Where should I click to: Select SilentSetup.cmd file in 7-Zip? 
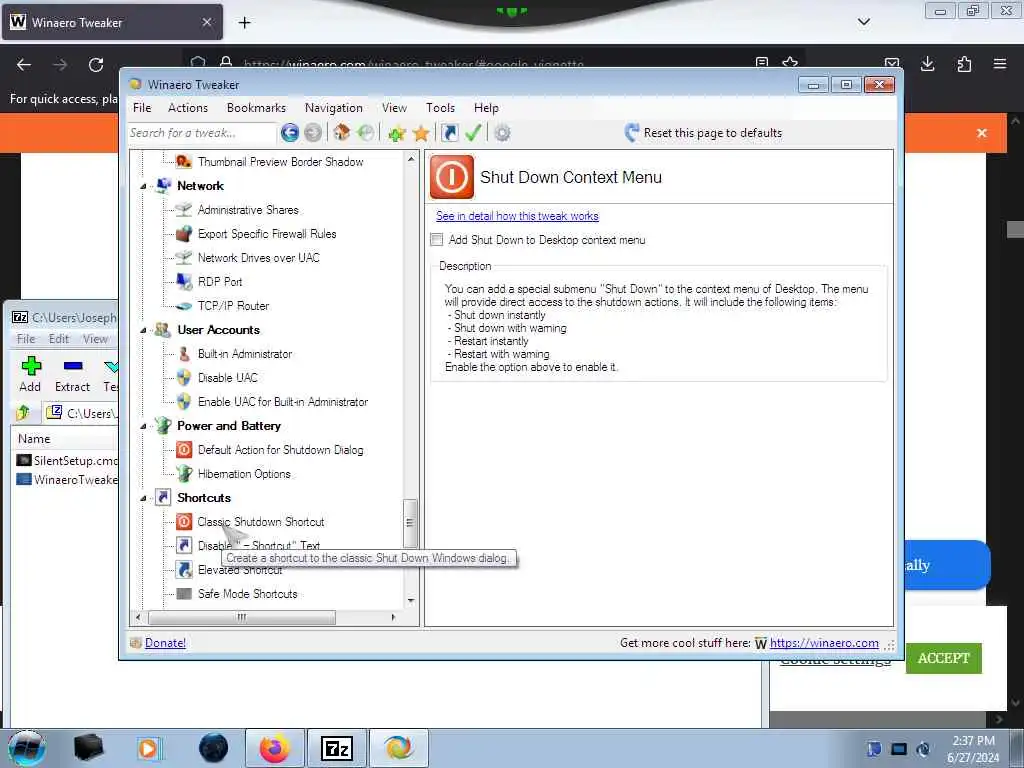point(68,460)
